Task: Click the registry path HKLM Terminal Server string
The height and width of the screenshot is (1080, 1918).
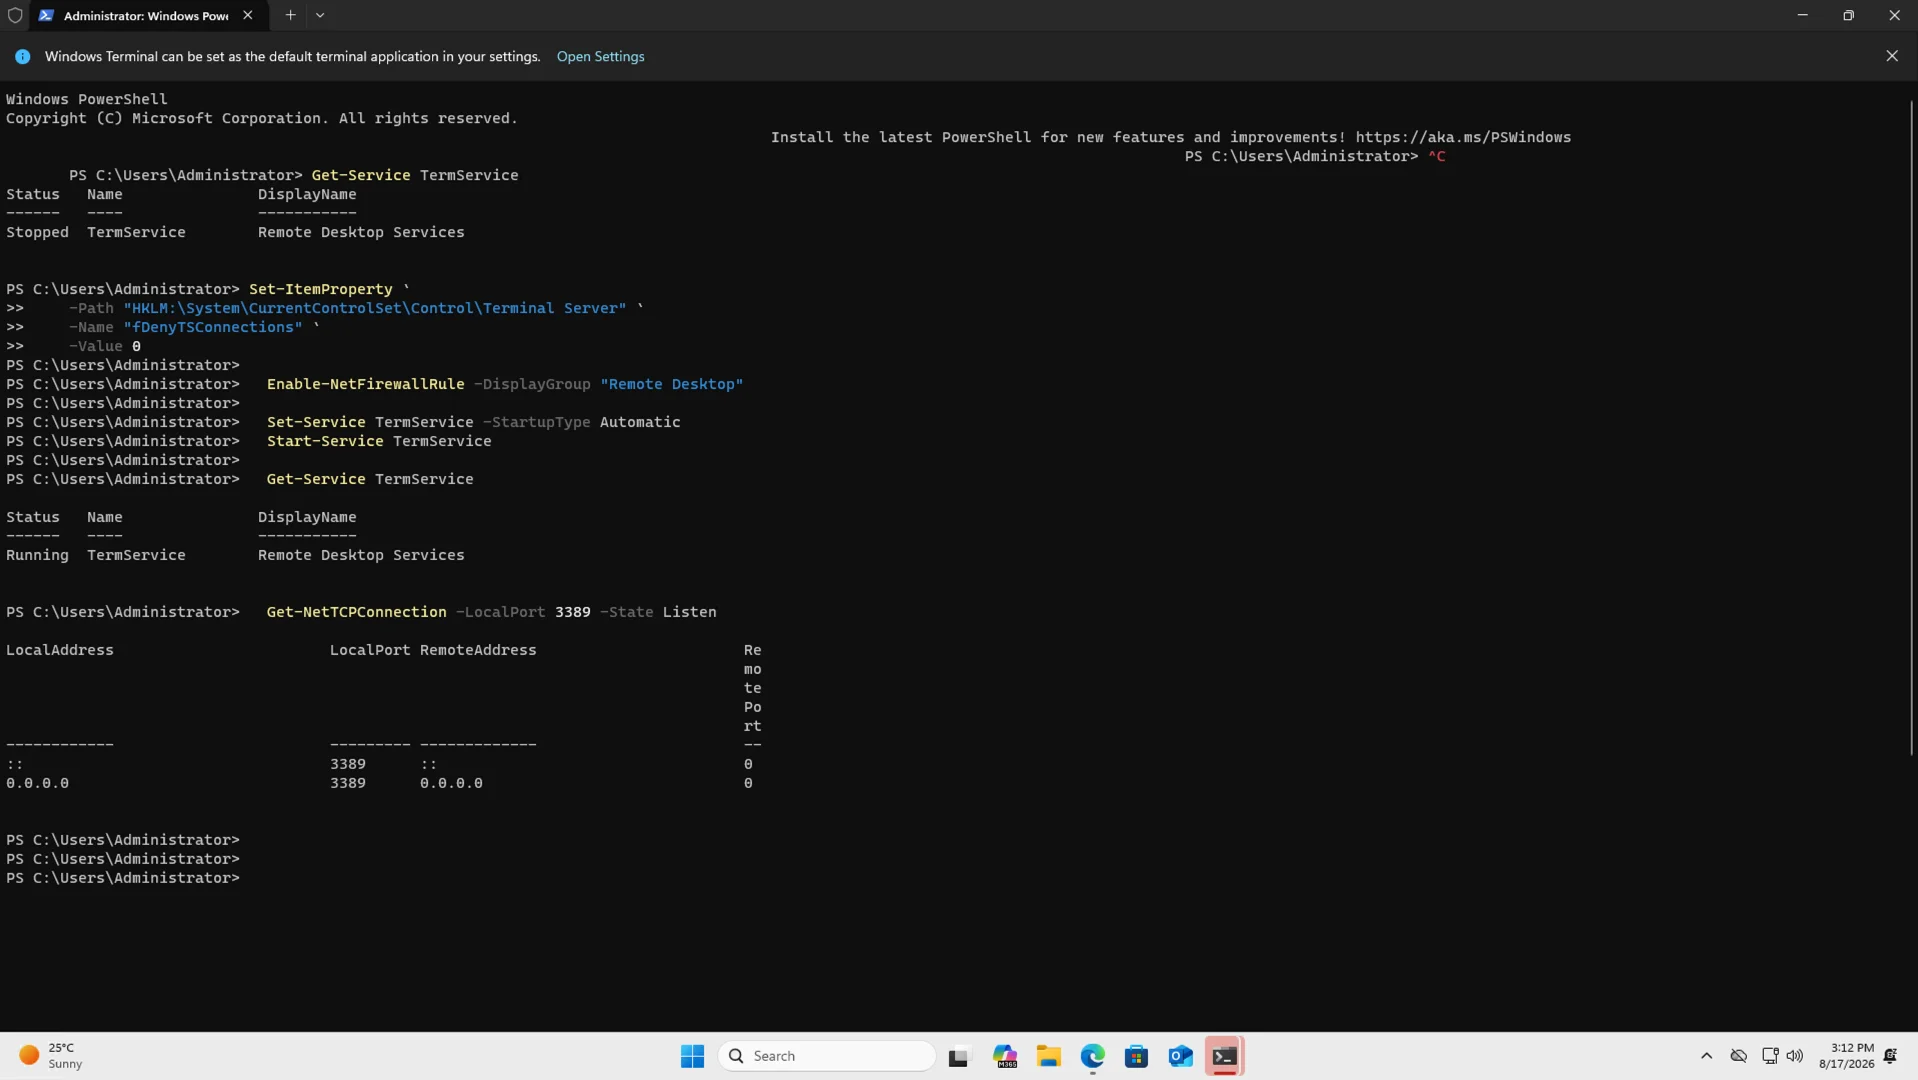Action: pos(375,308)
